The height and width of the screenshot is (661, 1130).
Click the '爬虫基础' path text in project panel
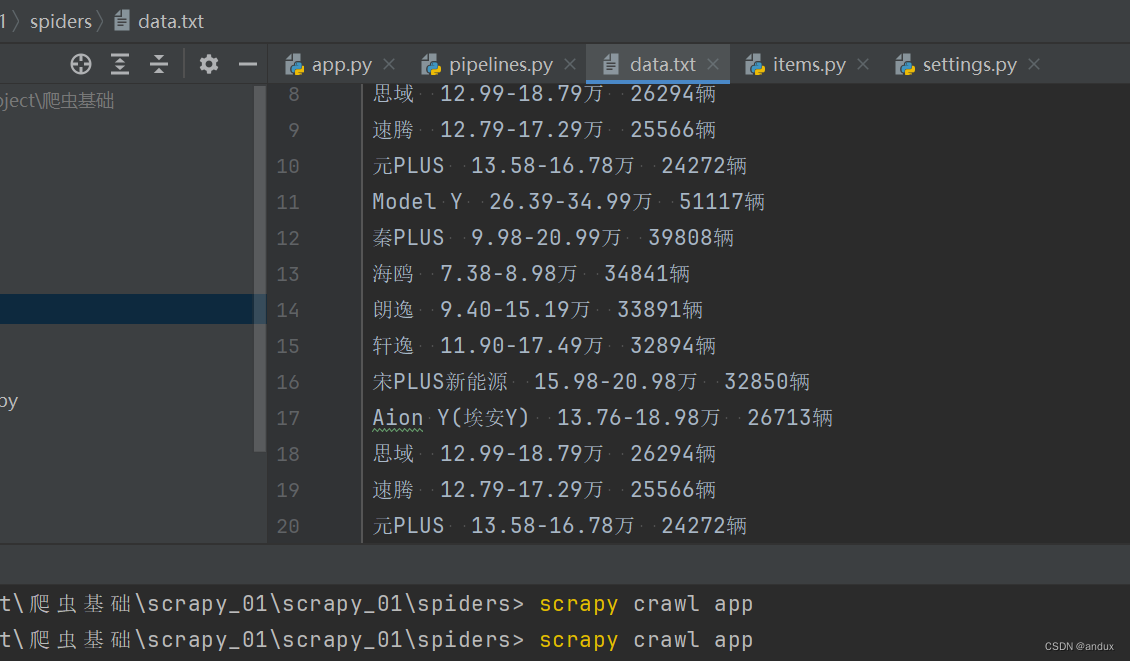77,101
